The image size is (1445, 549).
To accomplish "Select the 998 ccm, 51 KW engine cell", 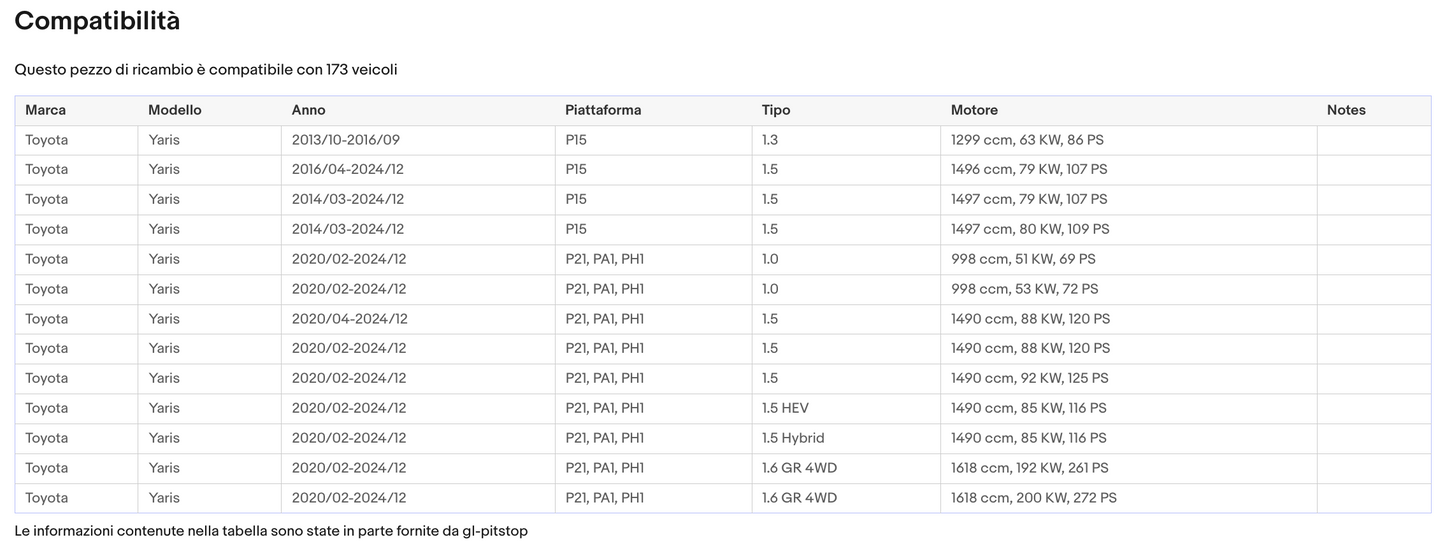I will 1023,259.
